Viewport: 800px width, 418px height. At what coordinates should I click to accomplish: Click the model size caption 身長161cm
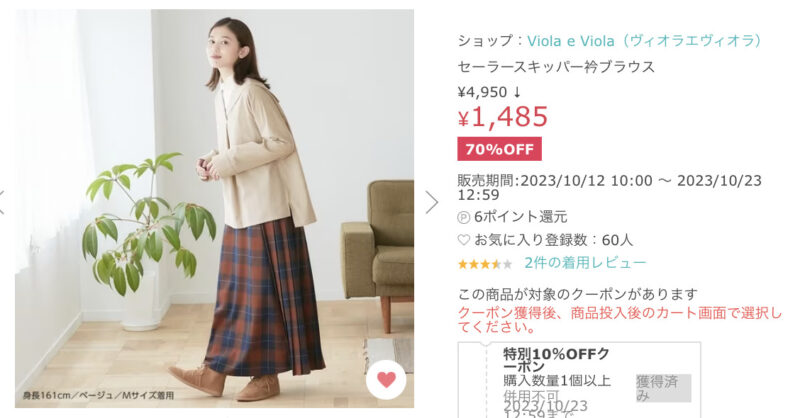point(98,396)
